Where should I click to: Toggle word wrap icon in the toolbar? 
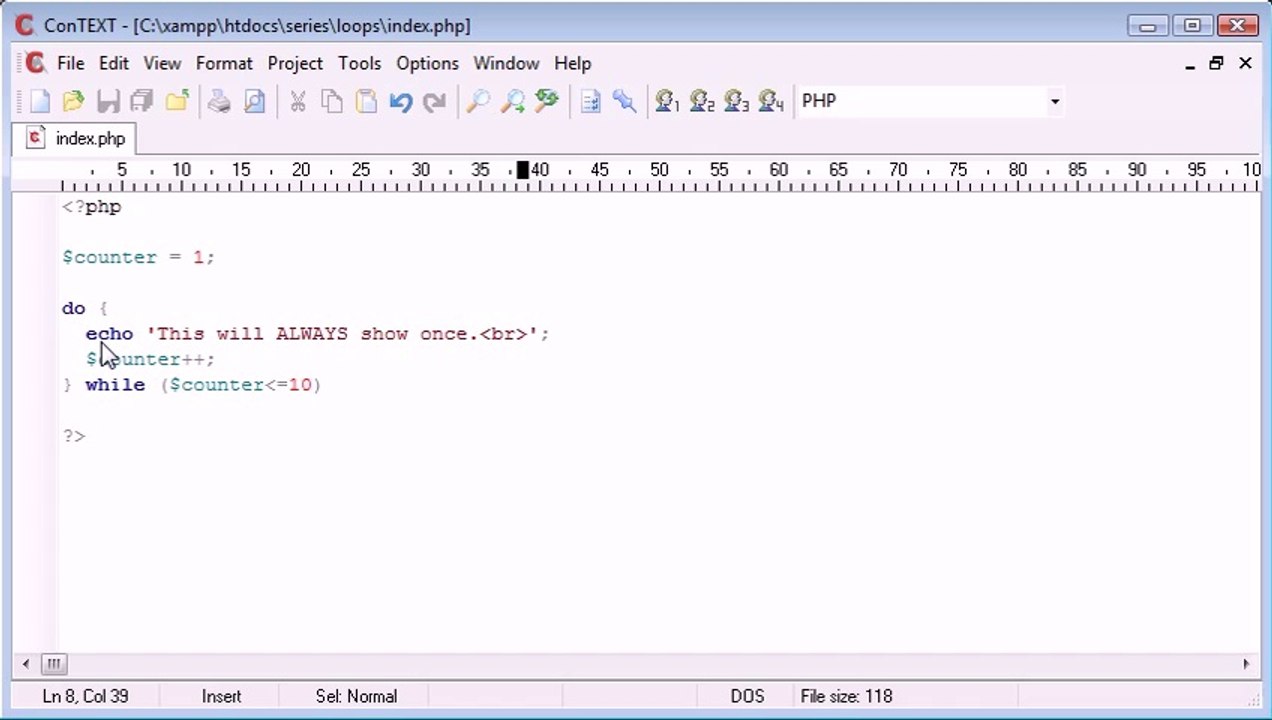coord(590,101)
